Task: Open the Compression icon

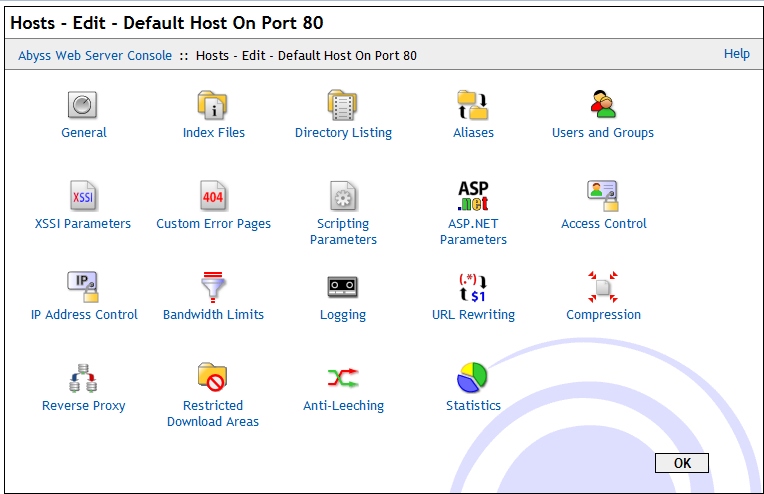Action: click(603, 287)
